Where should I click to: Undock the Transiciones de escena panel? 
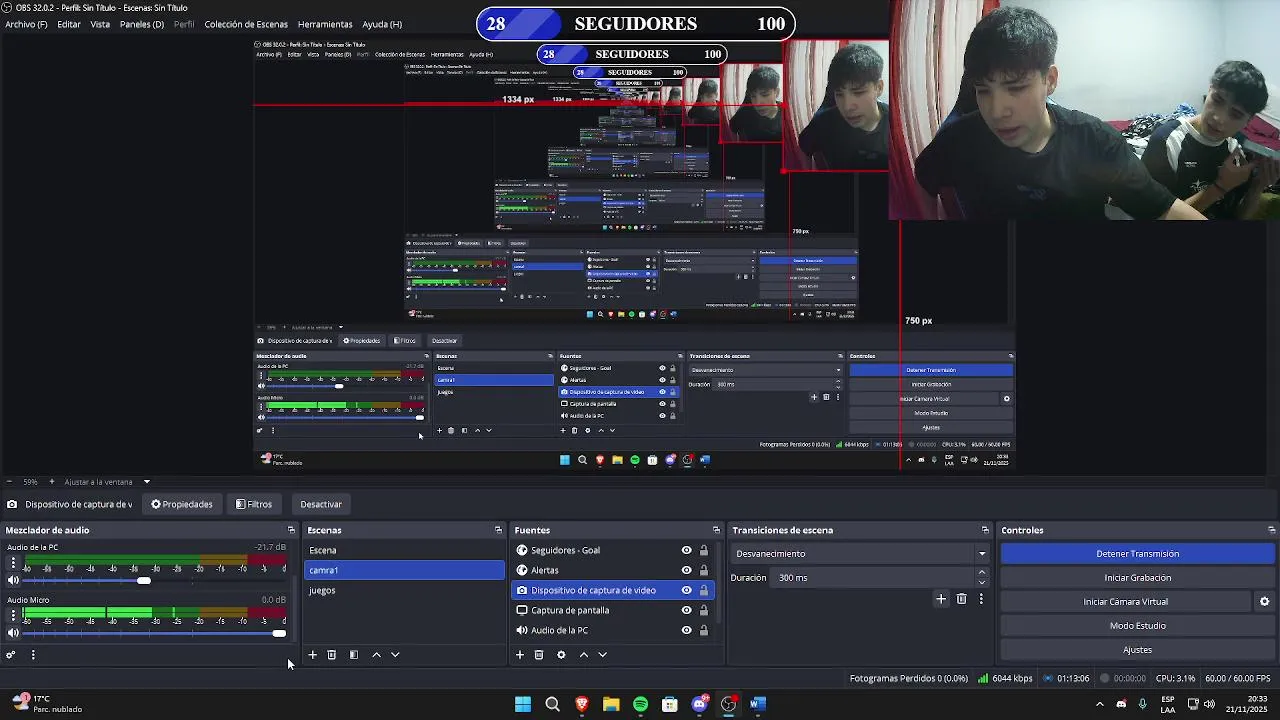pyautogui.click(x=985, y=530)
